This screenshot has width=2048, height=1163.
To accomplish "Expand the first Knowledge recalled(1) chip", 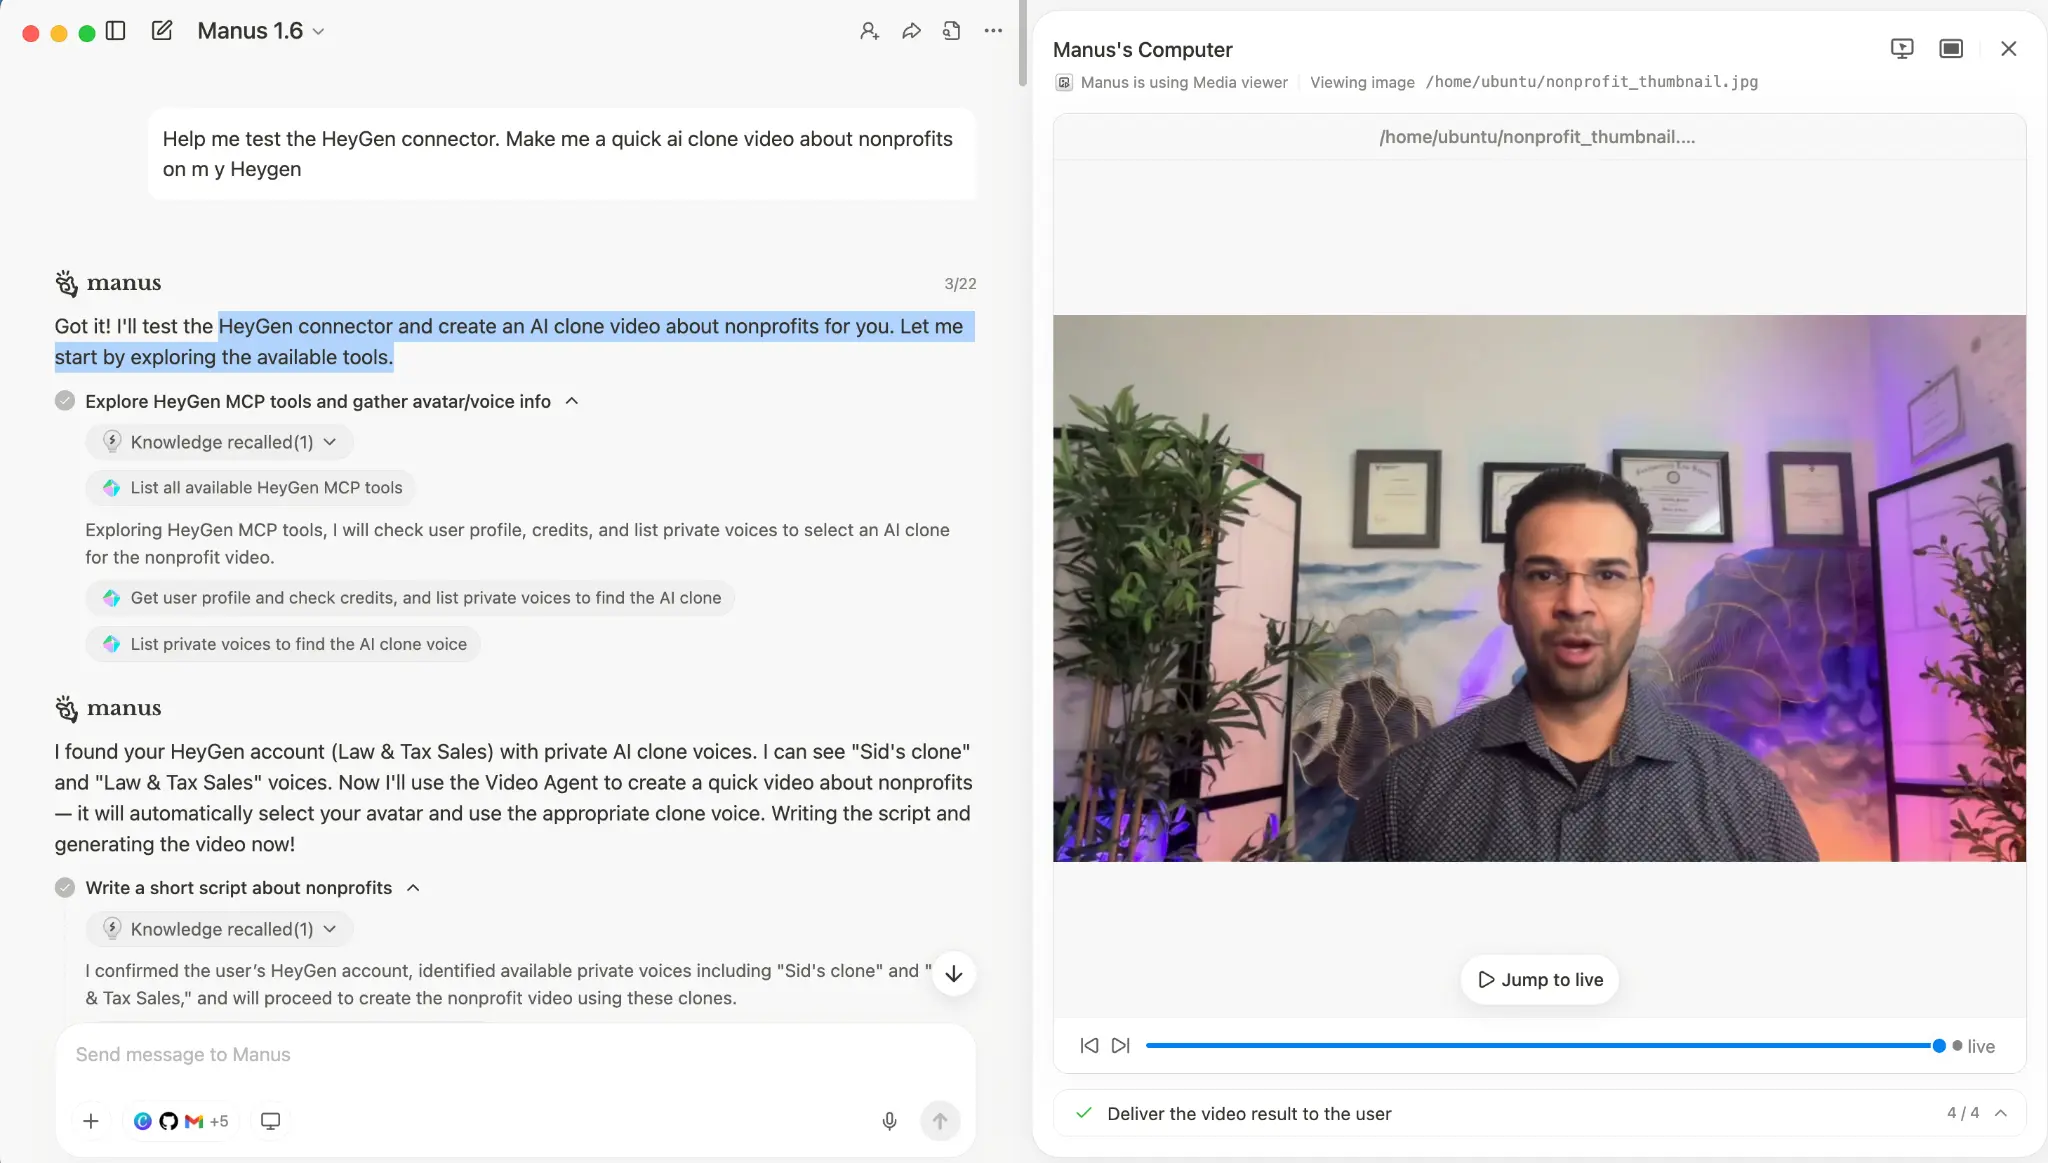I will (220, 442).
